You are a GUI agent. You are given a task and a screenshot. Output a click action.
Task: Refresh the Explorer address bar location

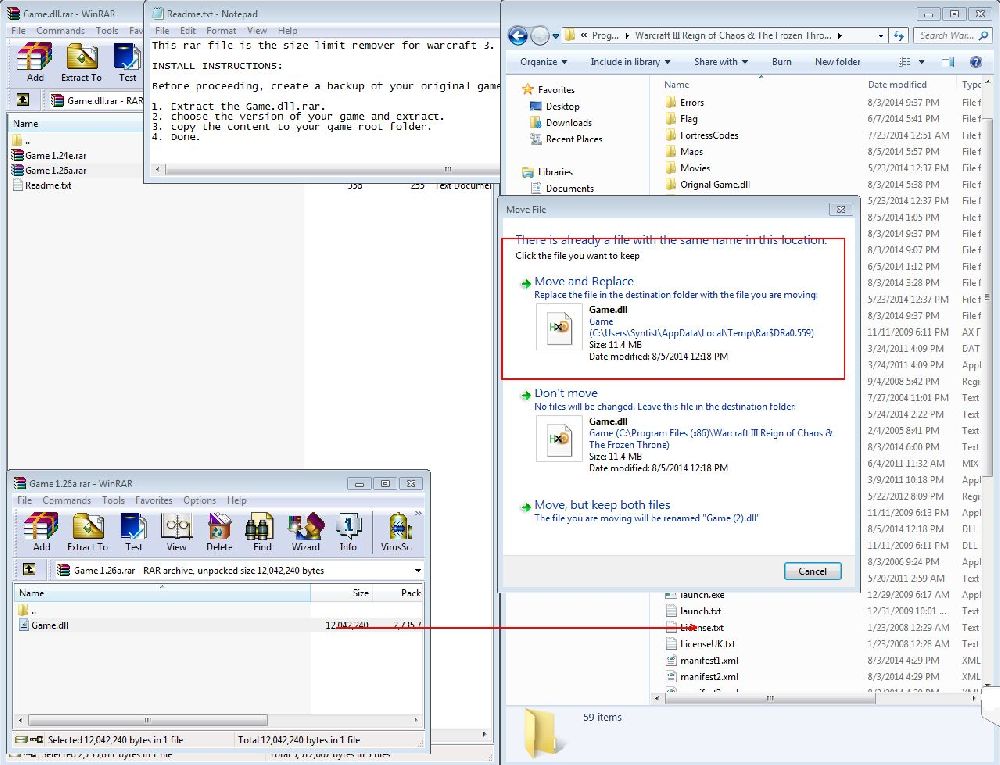(899, 36)
